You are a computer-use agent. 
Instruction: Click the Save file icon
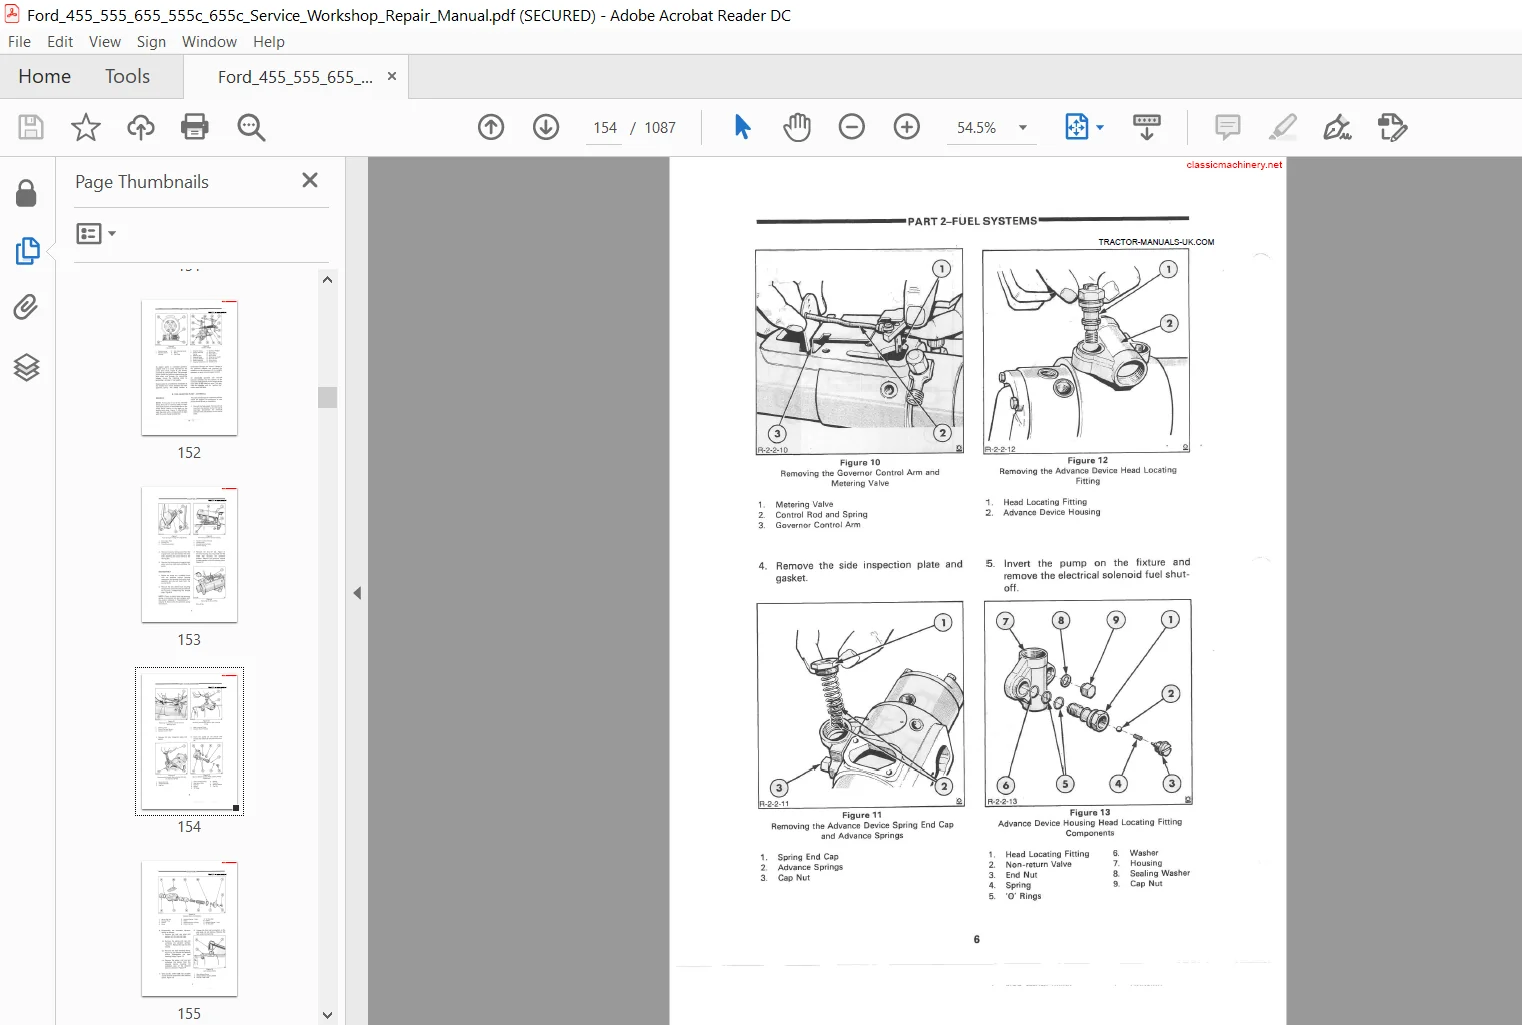(x=31, y=127)
